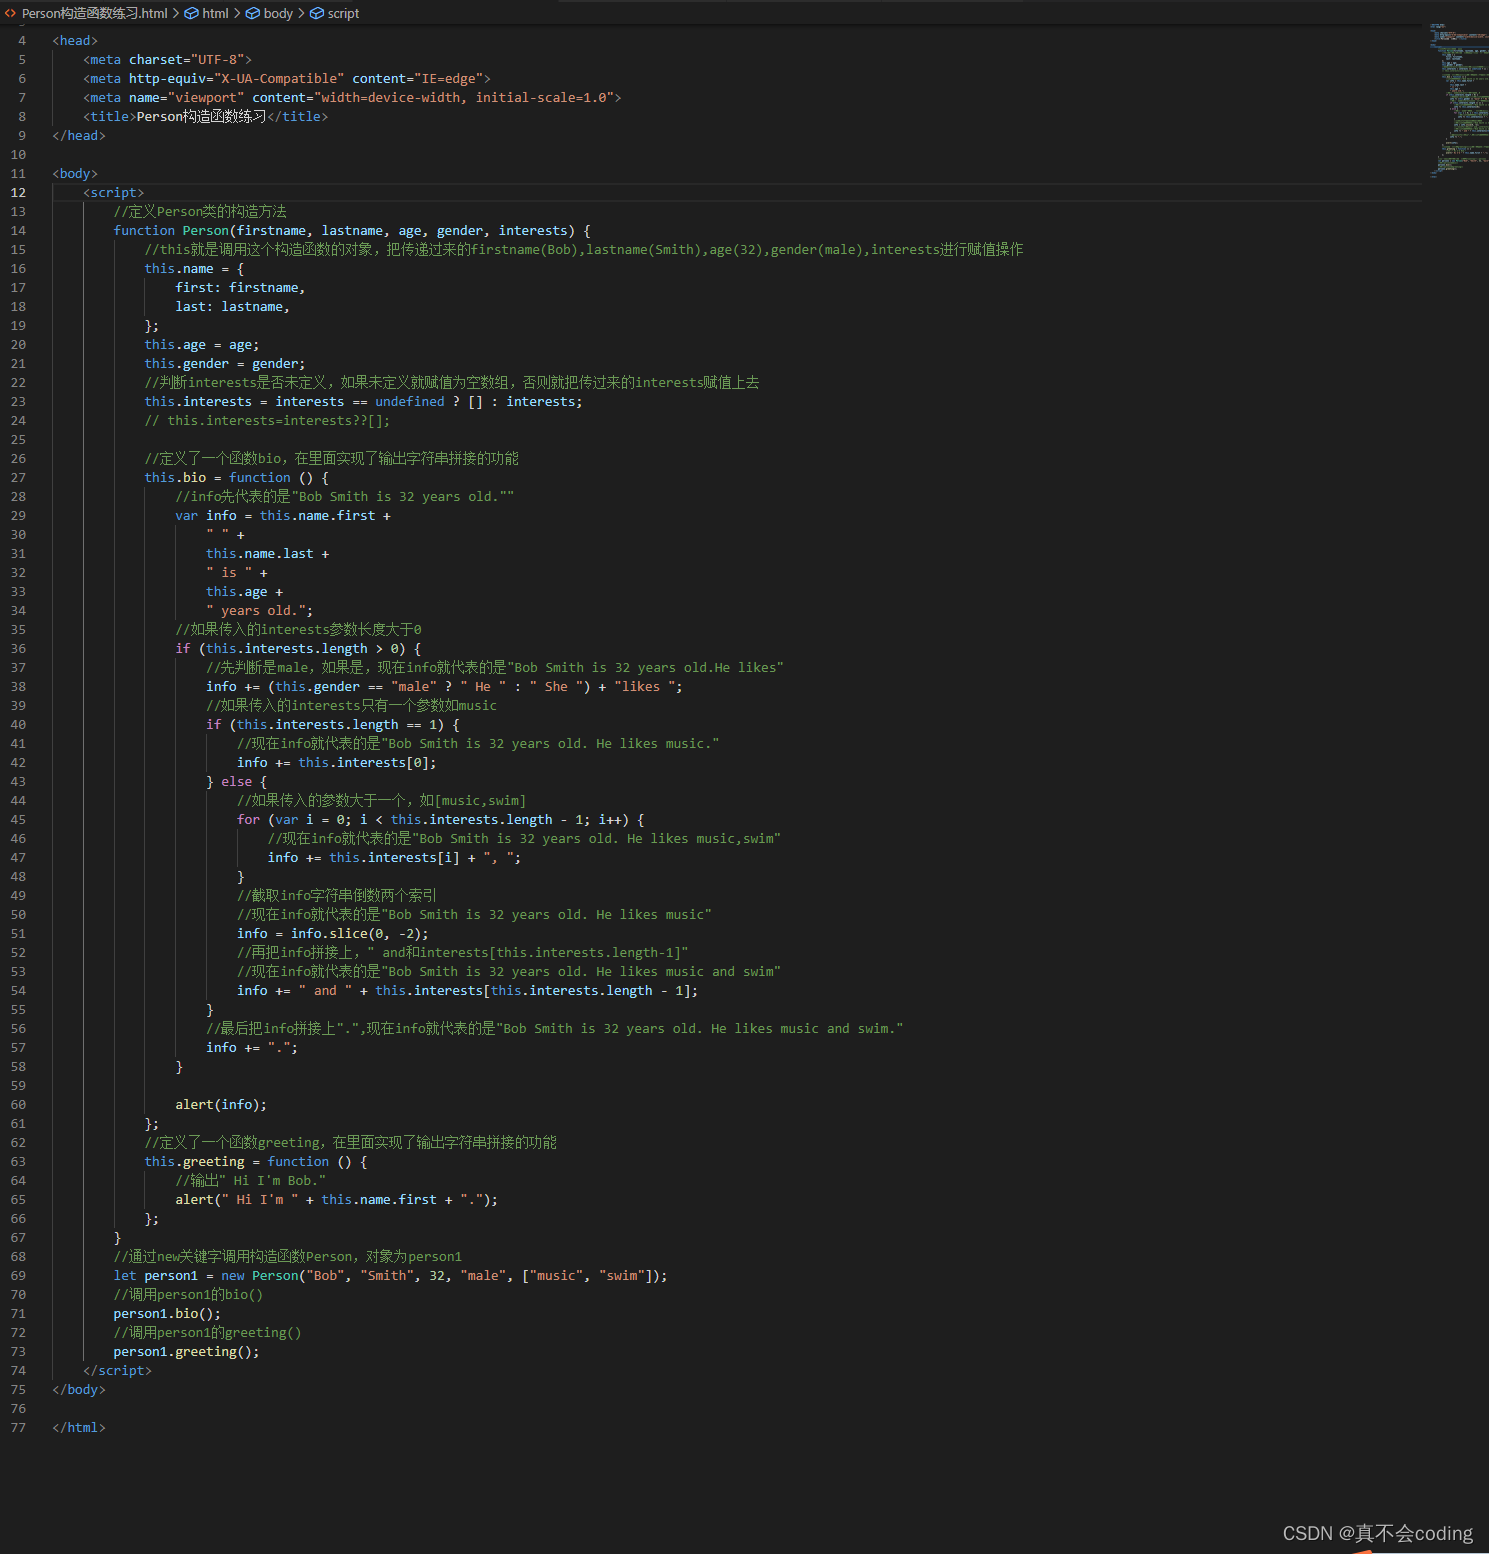This screenshot has width=1489, height=1554.
Task: Click line number 36 in the gutter
Action: pos(18,648)
